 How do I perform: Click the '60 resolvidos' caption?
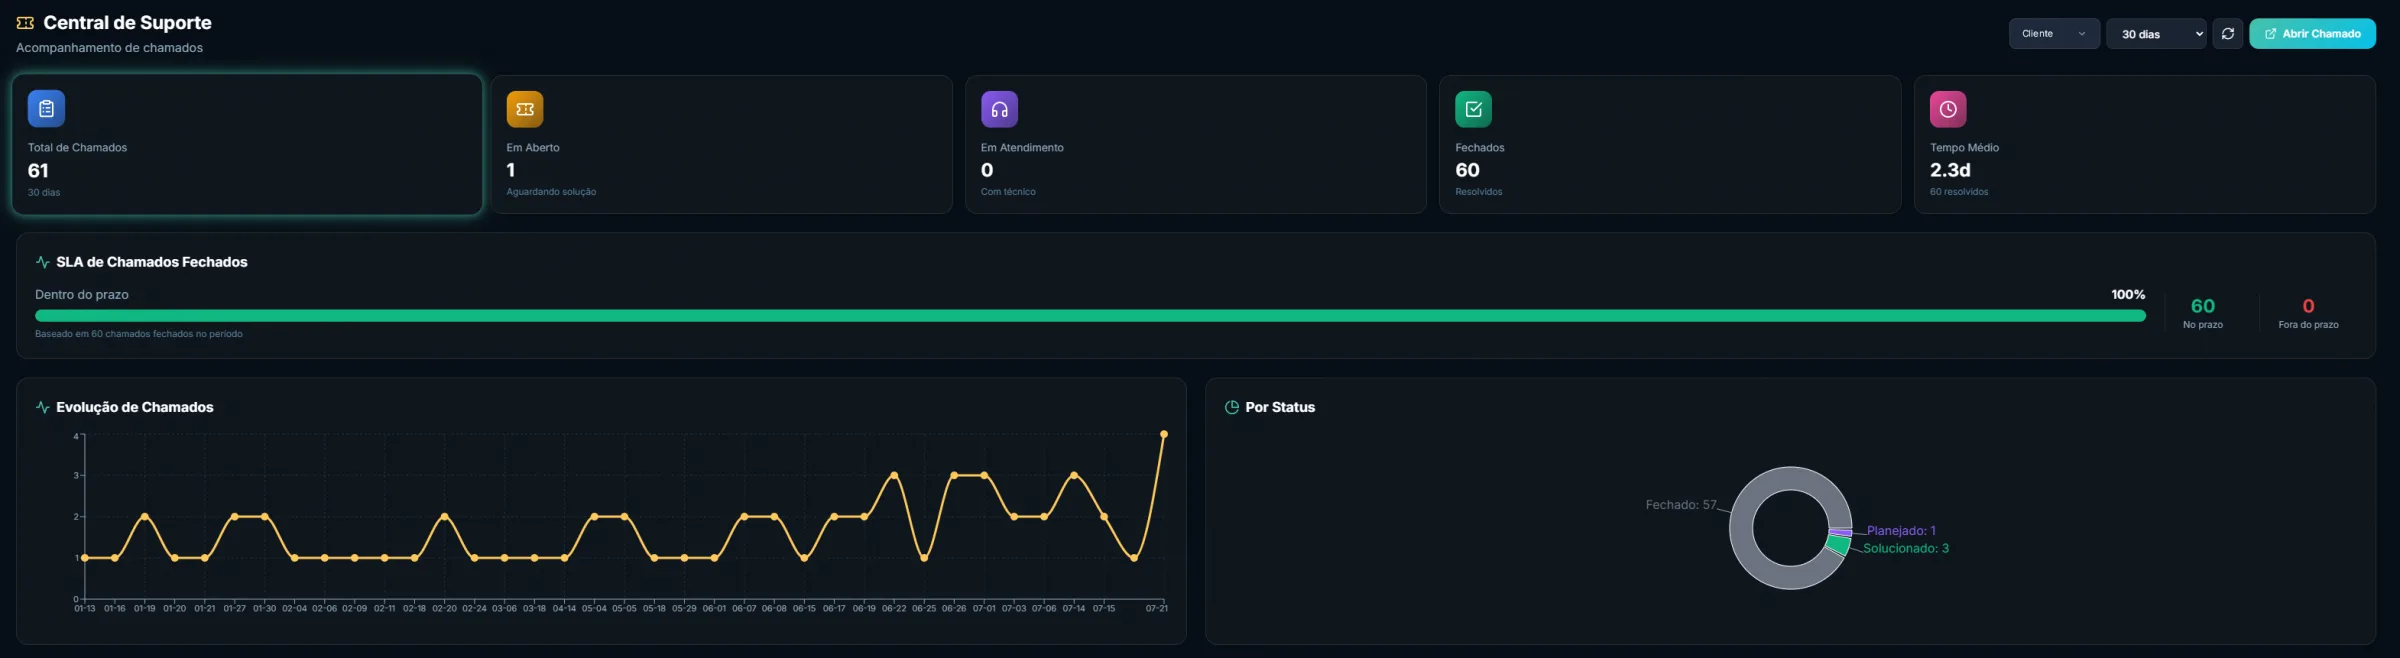1959,192
